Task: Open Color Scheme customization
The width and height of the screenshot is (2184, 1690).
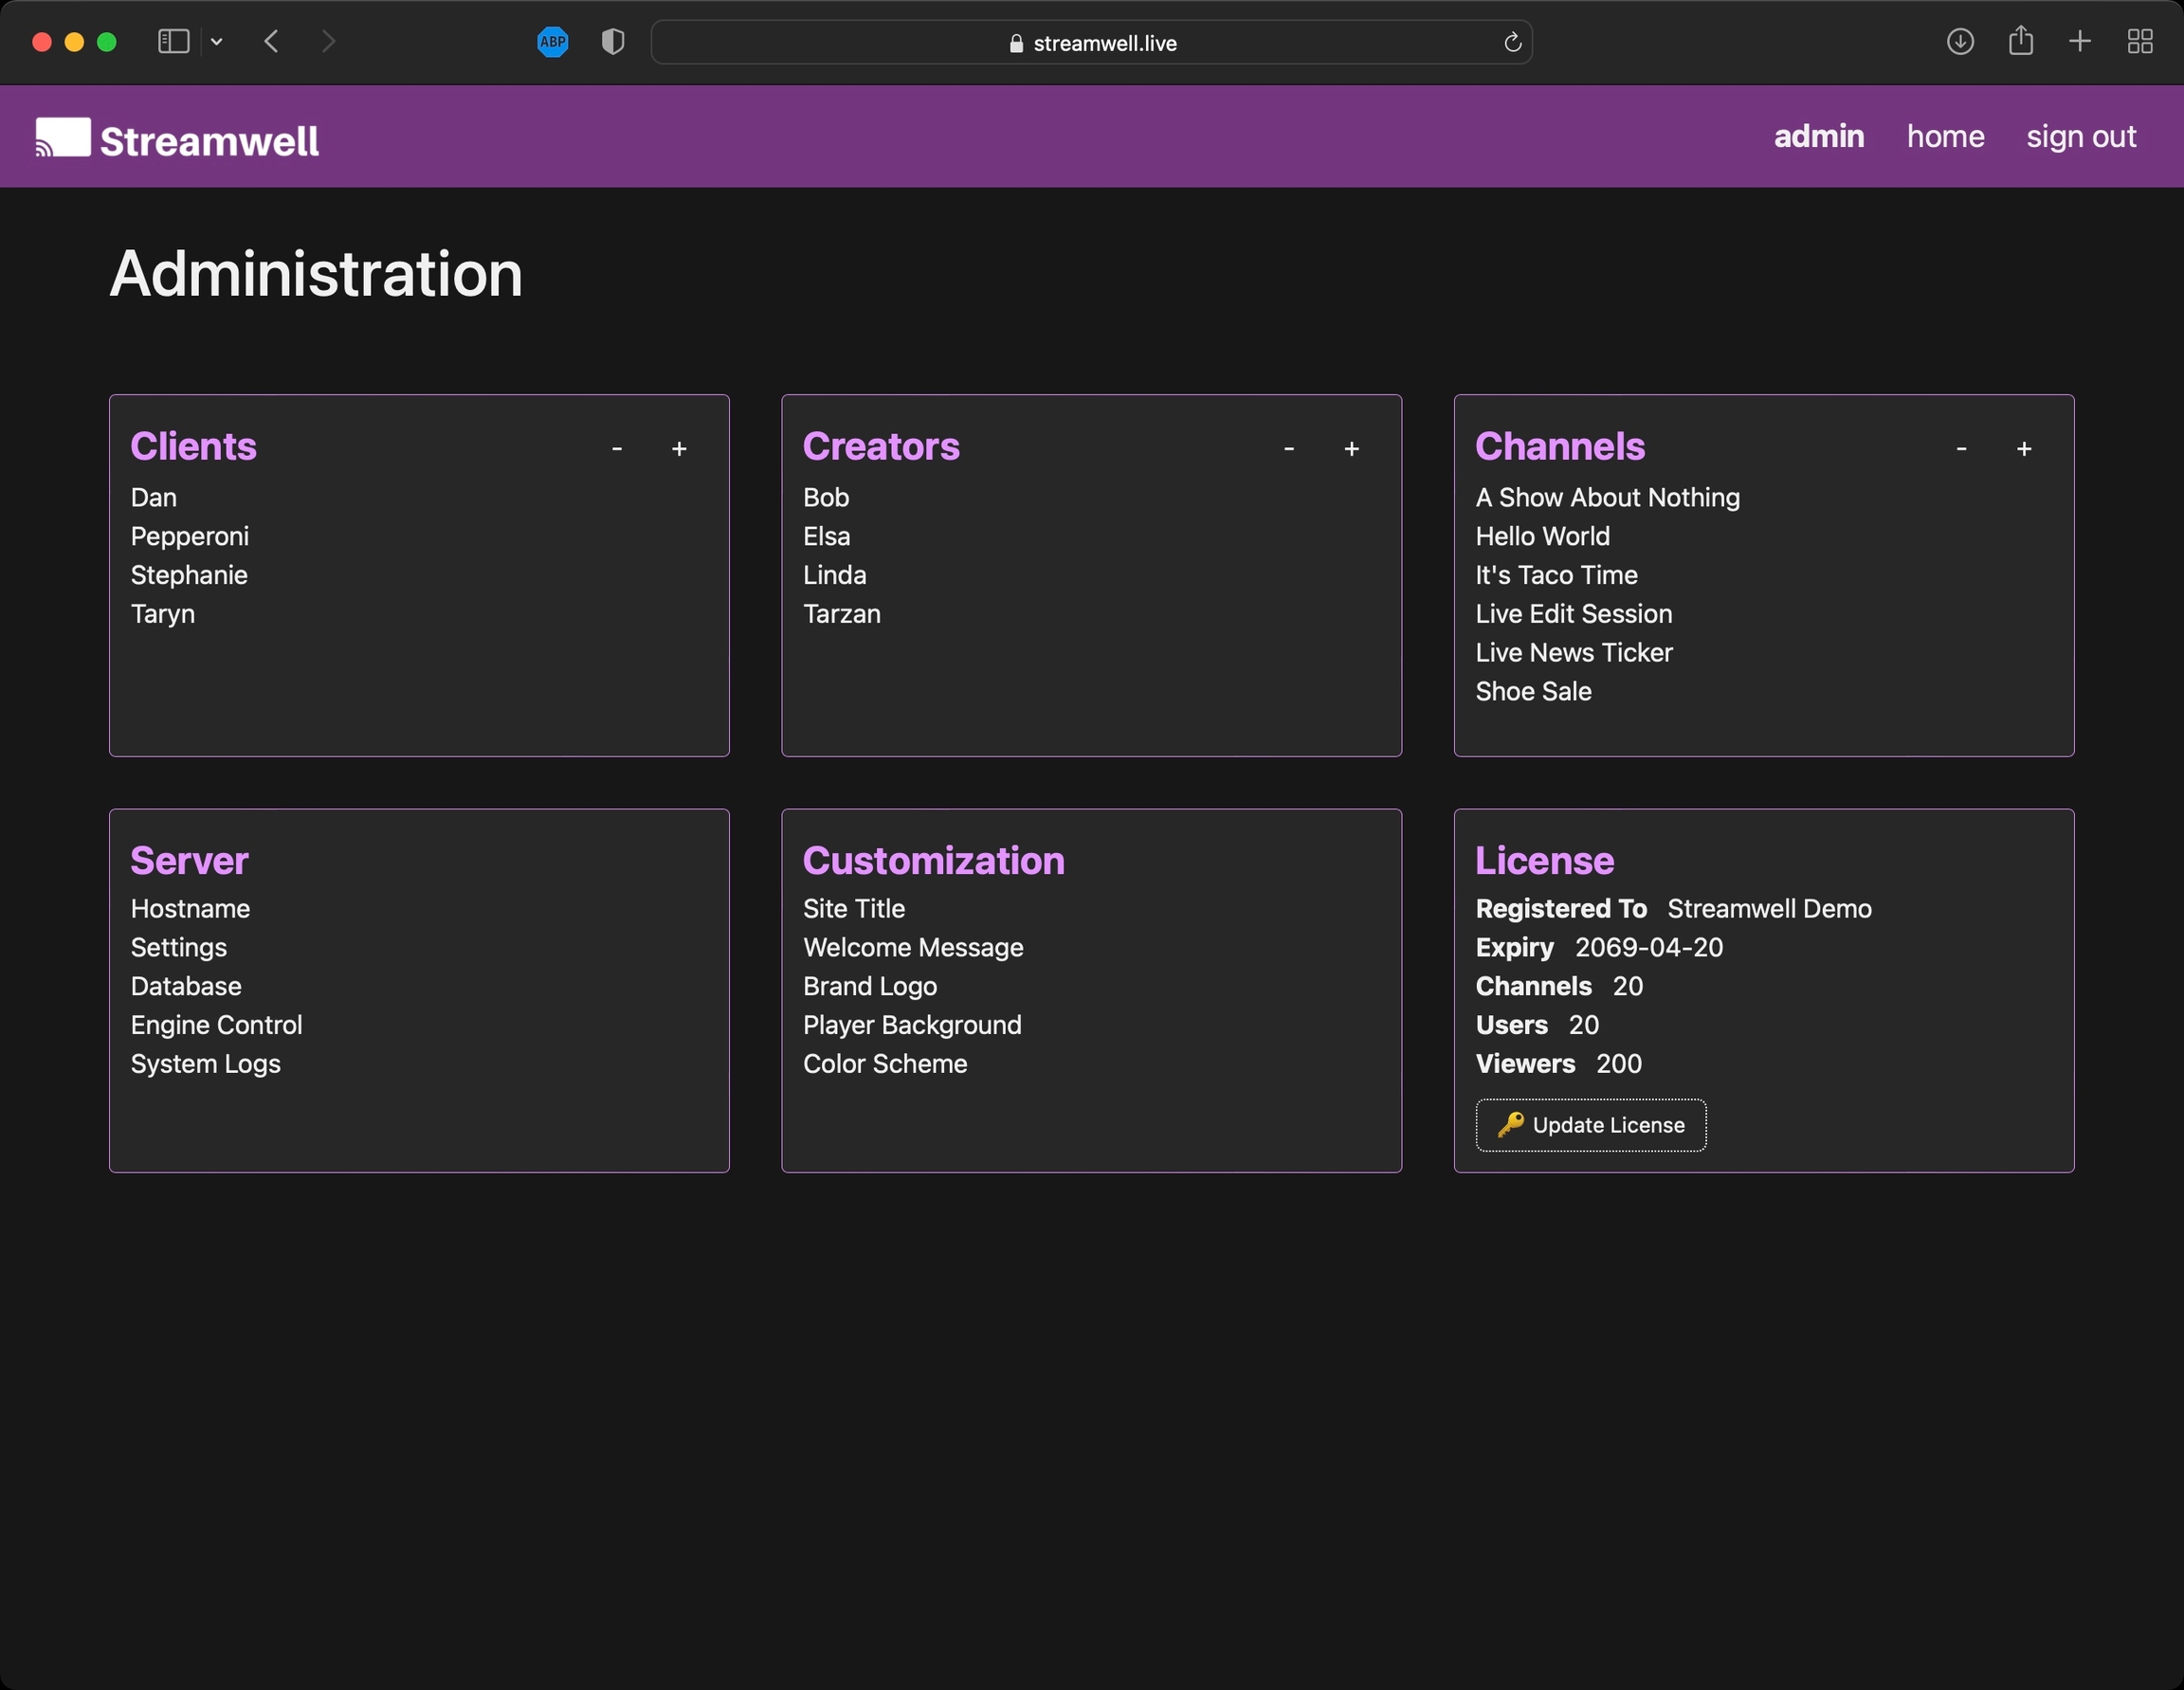Action: (884, 1063)
